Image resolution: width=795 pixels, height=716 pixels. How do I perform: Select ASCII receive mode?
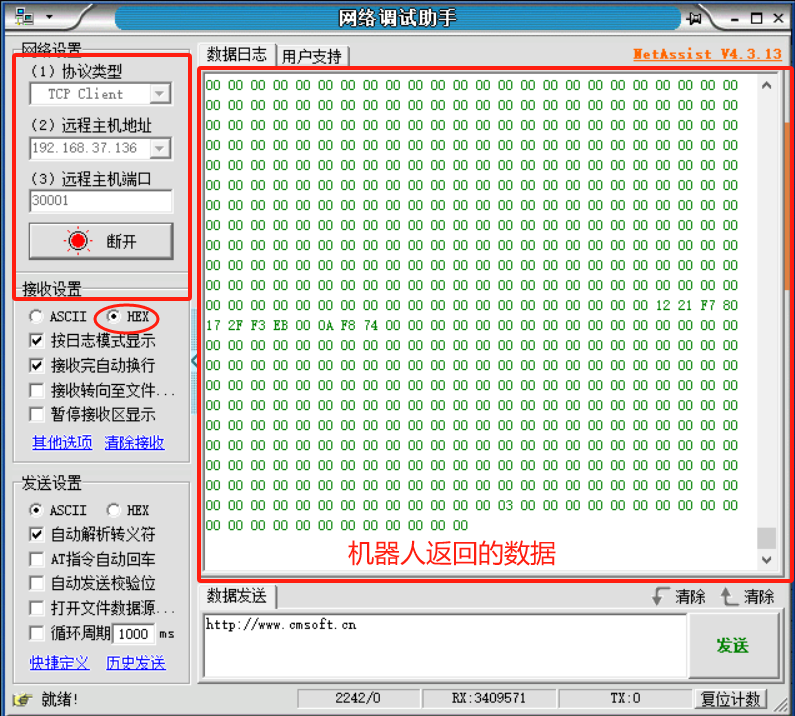(37, 316)
